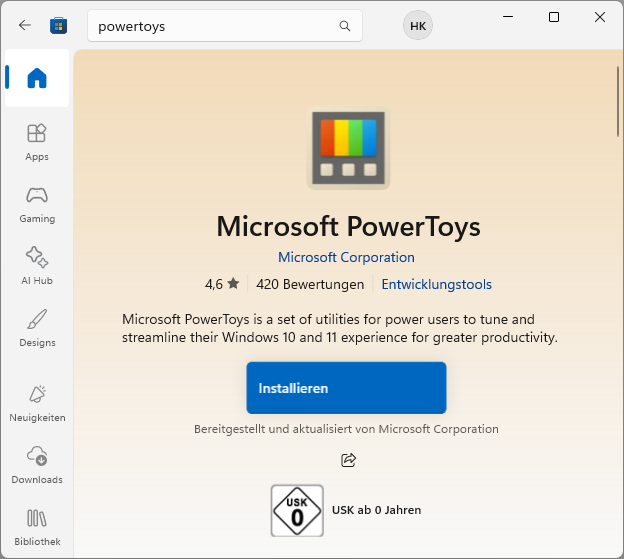Open the Gaming section
Image resolution: width=624 pixels, height=559 pixels.
coord(37,203)
